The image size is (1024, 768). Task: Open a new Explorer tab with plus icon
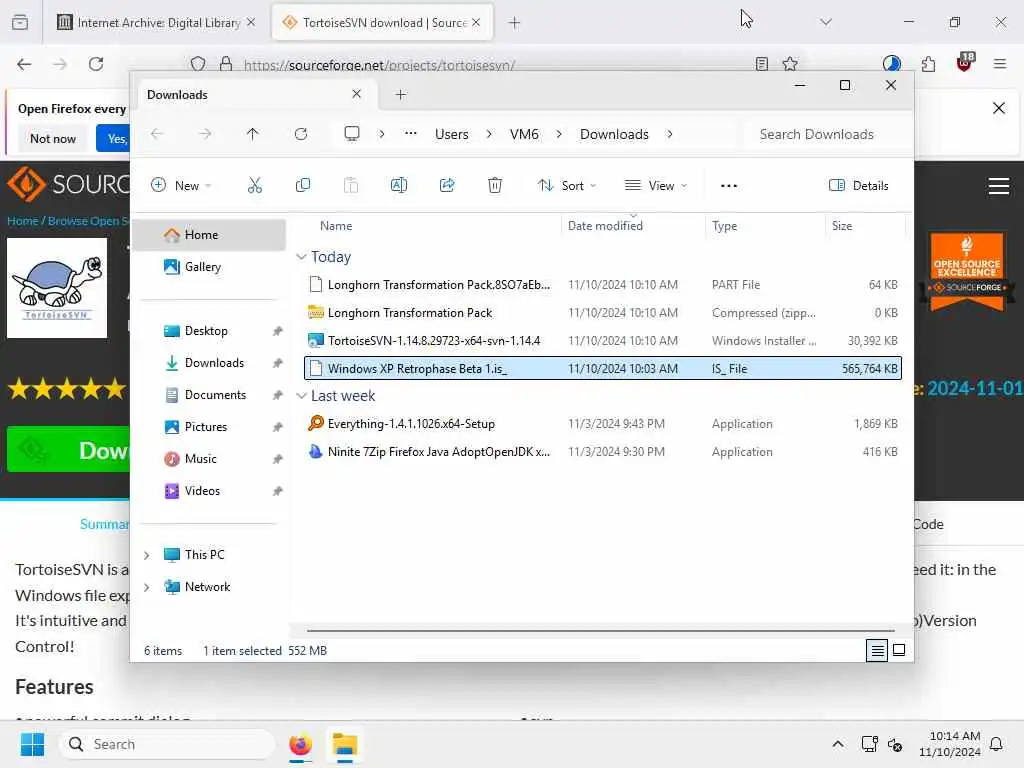point(400,95)
